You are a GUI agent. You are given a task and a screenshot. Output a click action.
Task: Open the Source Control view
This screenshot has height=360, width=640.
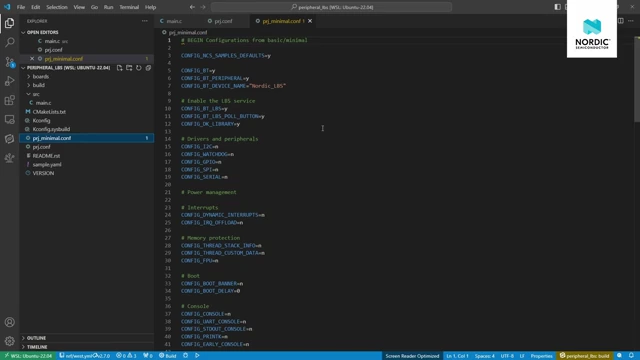point(9,62)
